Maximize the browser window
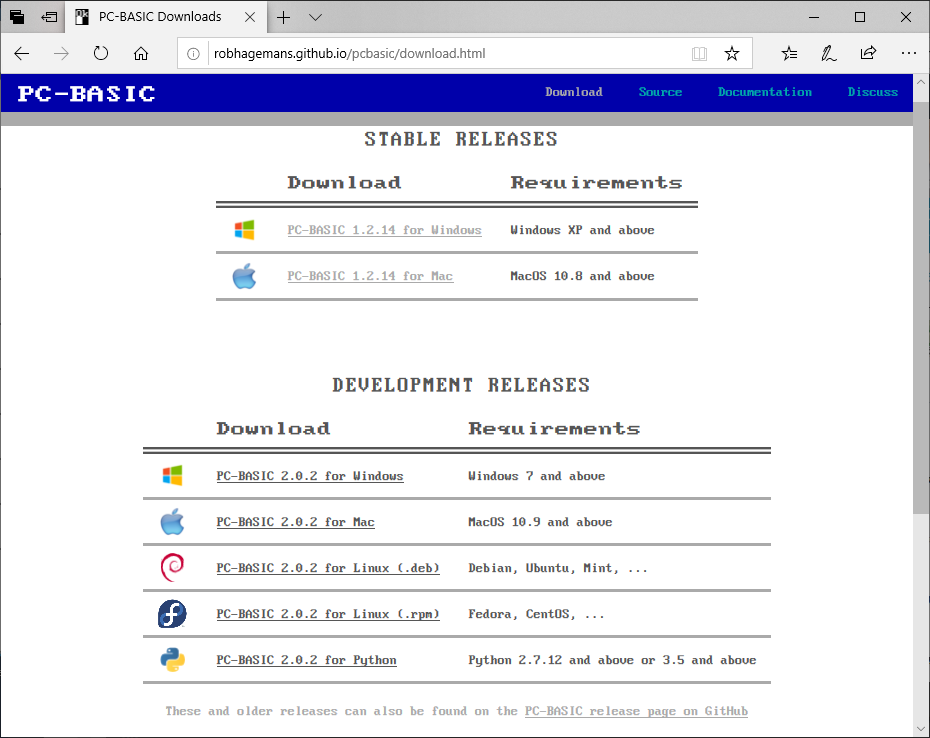 click(x=860, y=17)
